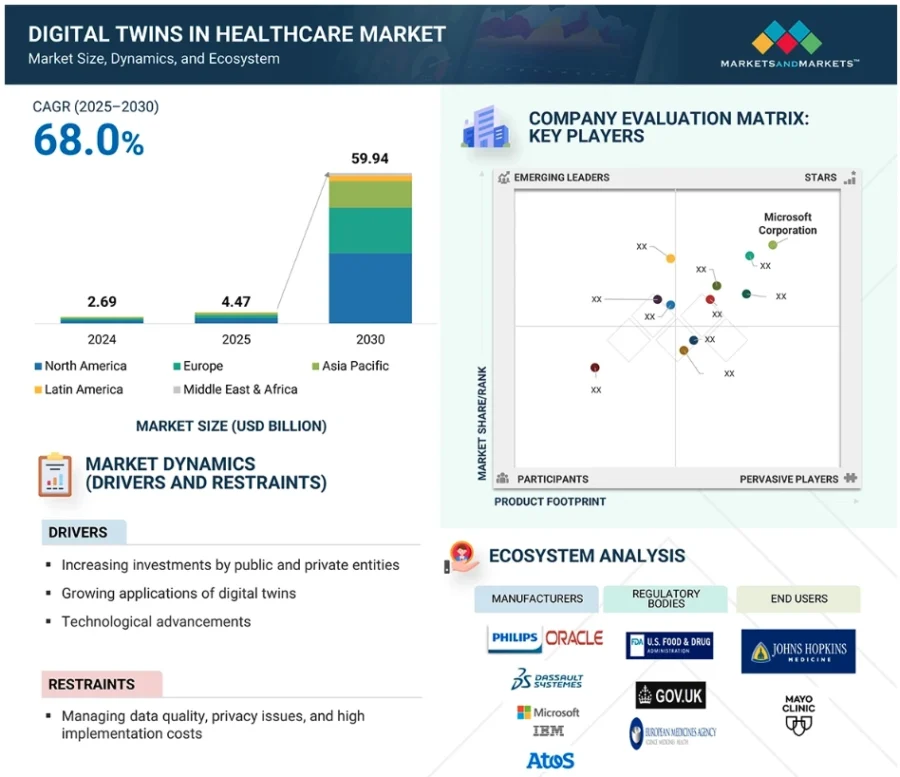Viewport: 900px width, 777px height.
Task: Click the 'Managing data quality' restraint bullet
Action: [x=213, y=725]
